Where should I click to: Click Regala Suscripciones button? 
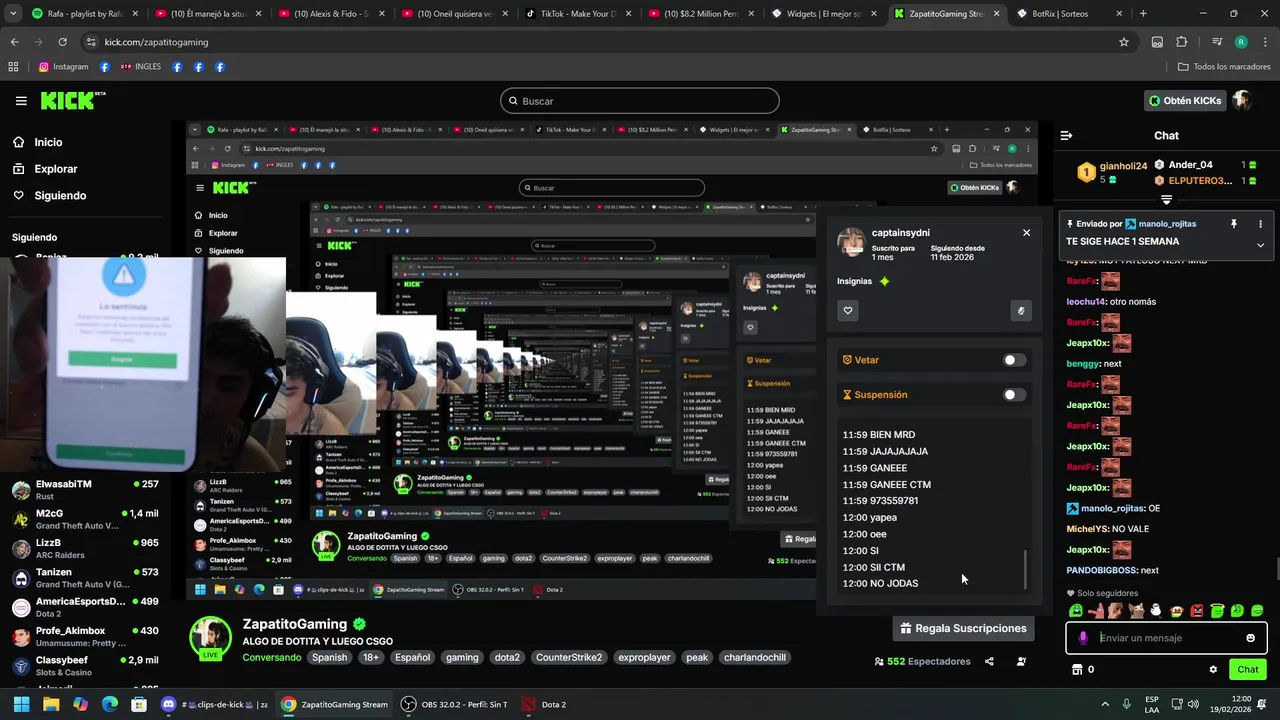tap(963, 629)
